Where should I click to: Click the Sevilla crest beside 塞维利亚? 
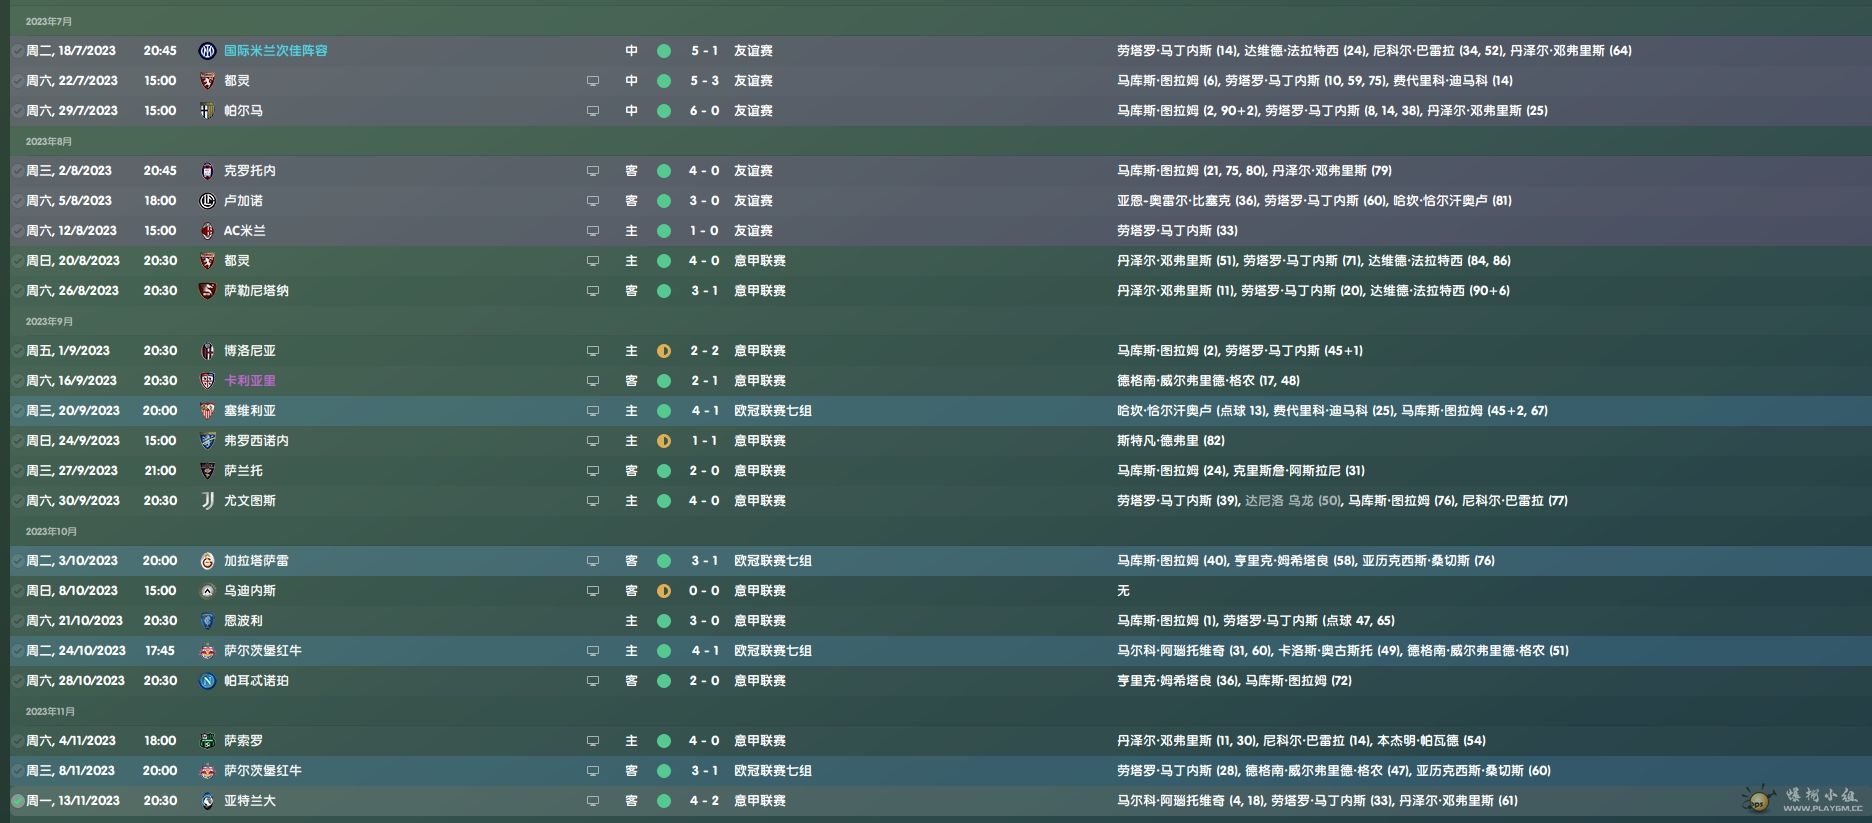click(x=207, y=411)
